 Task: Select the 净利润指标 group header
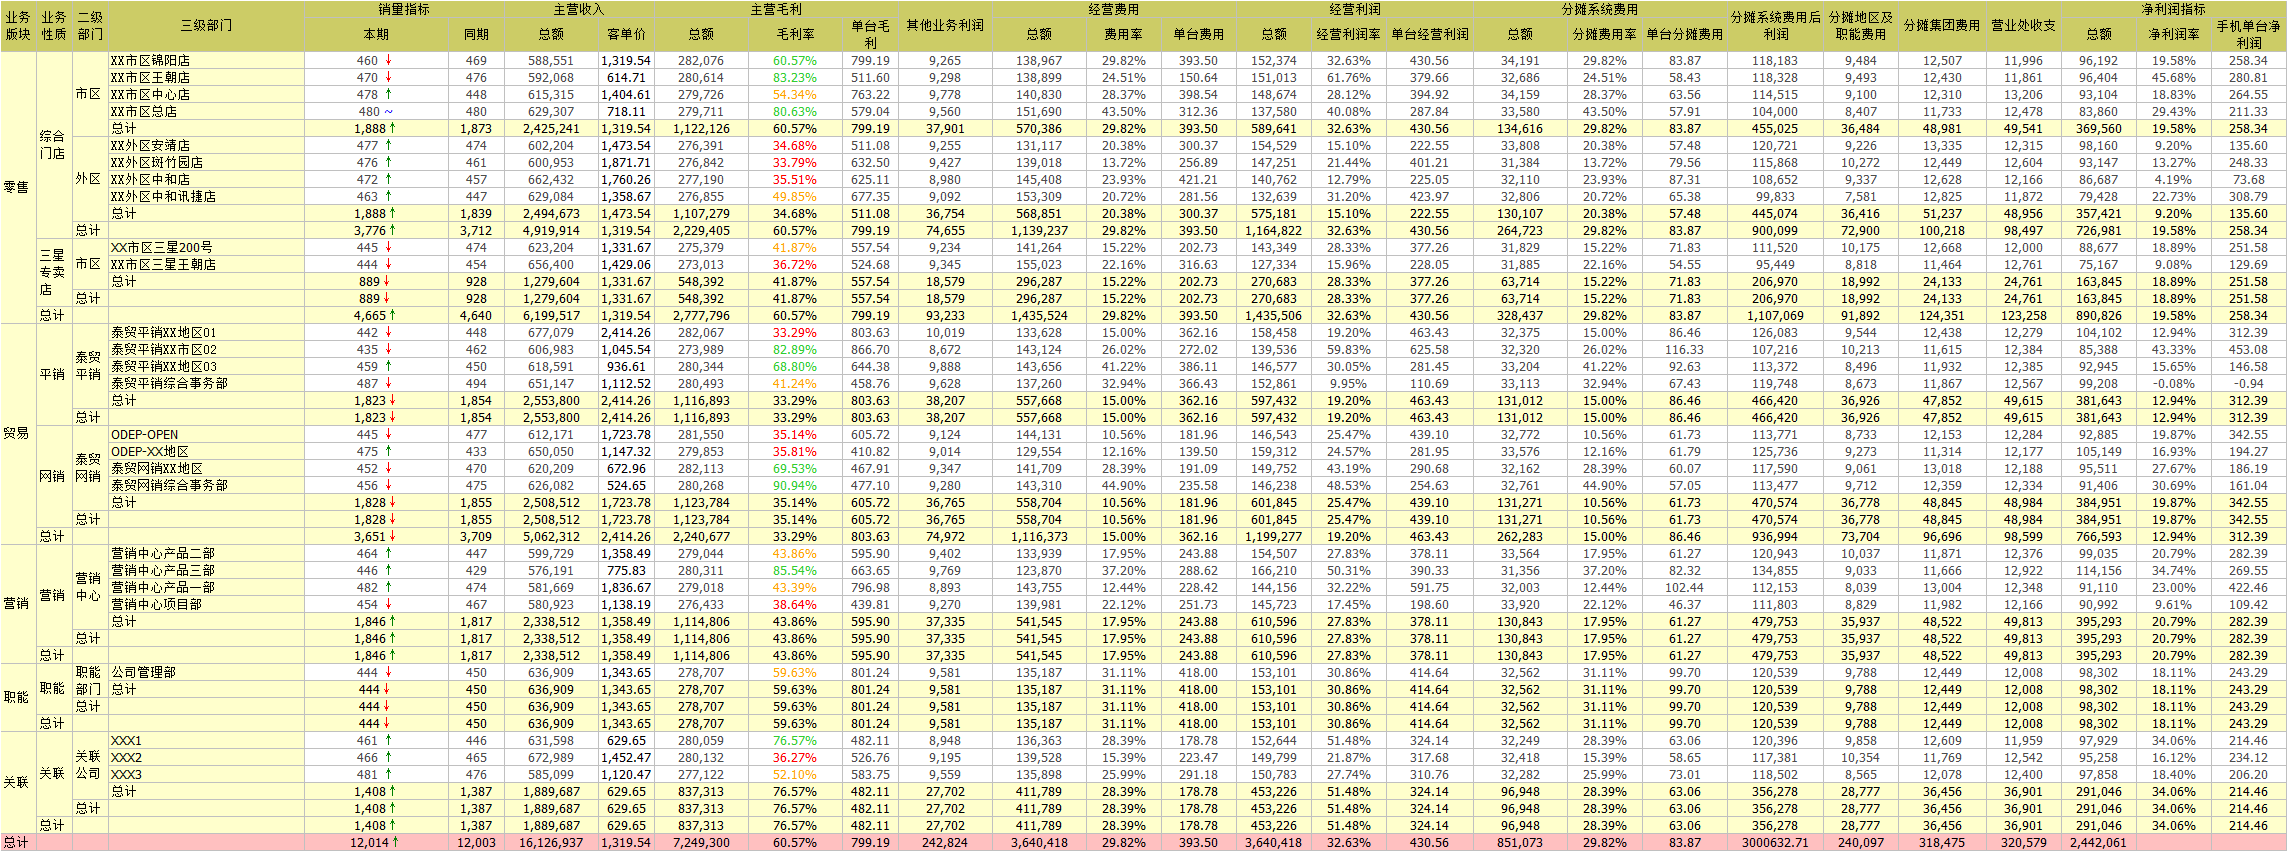pos(2173,9)
